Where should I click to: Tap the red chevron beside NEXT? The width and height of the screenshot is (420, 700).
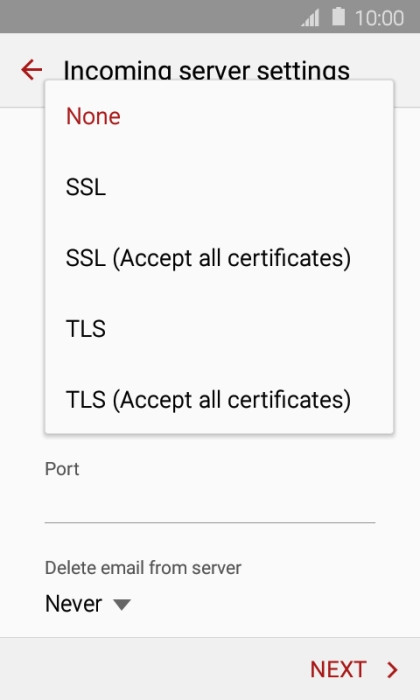[x=392, y=670]
